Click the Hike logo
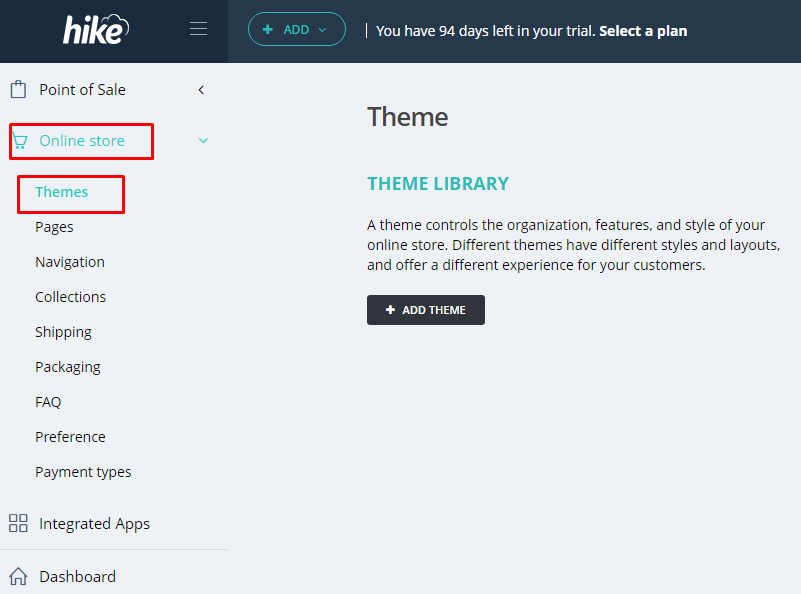Image resolution: width=801 pixels, height=594 pixels. 96,30
